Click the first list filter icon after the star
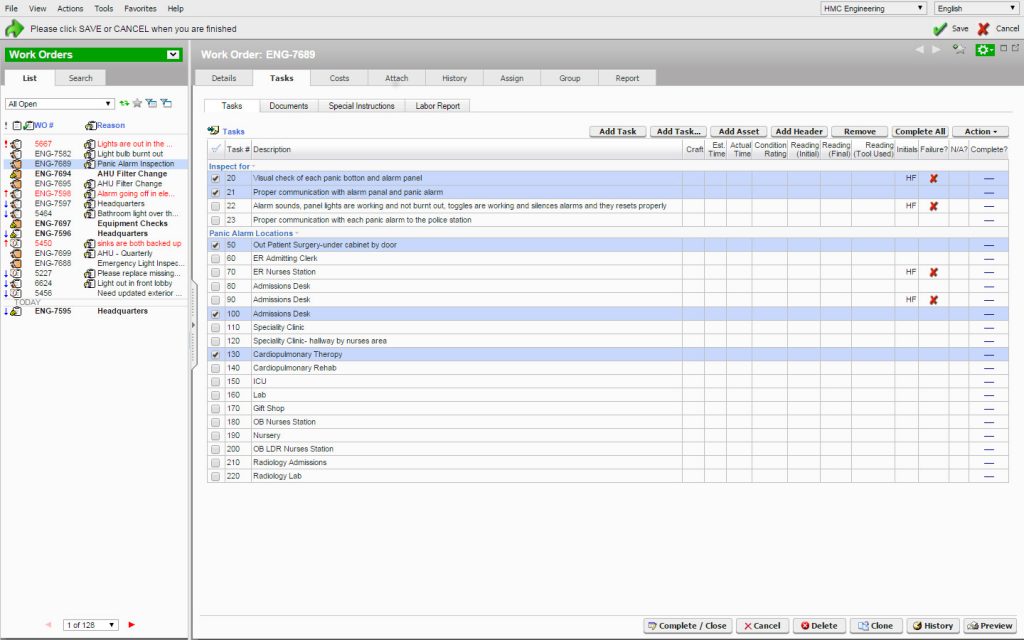1024x640 pixels. pyautogui.click(x=151, y=103)
